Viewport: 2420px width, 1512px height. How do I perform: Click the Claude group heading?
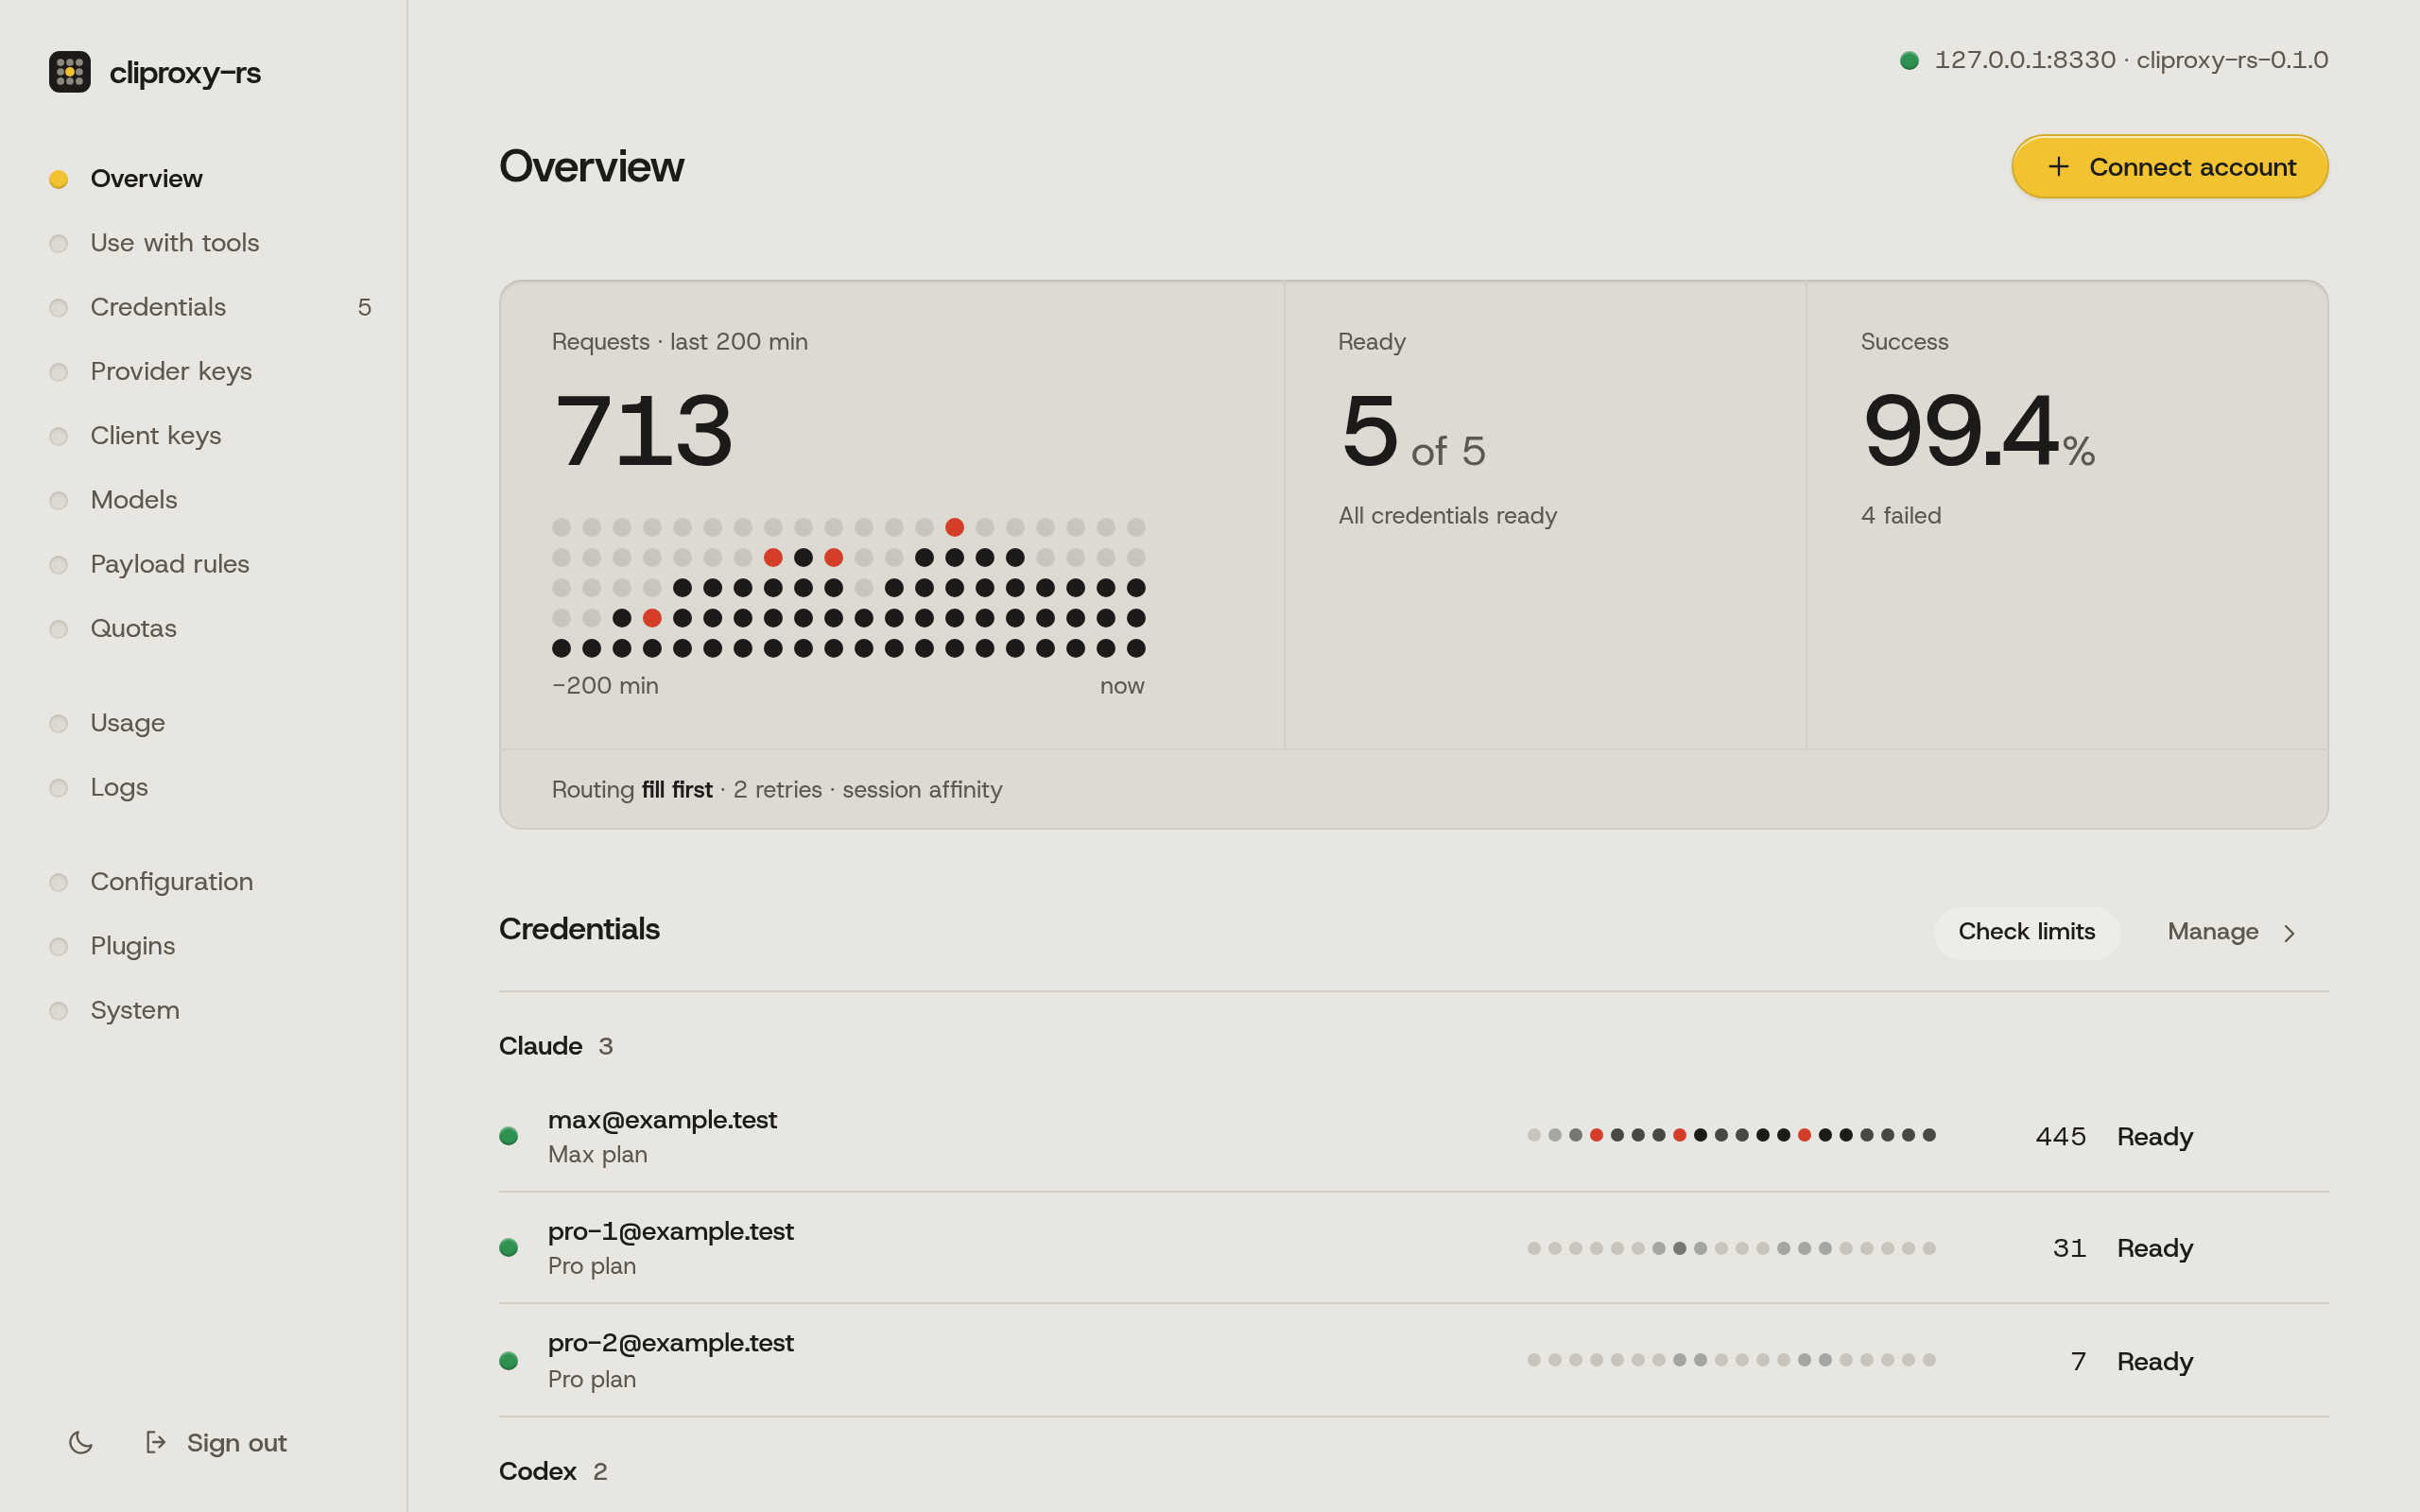[540, 1046]
